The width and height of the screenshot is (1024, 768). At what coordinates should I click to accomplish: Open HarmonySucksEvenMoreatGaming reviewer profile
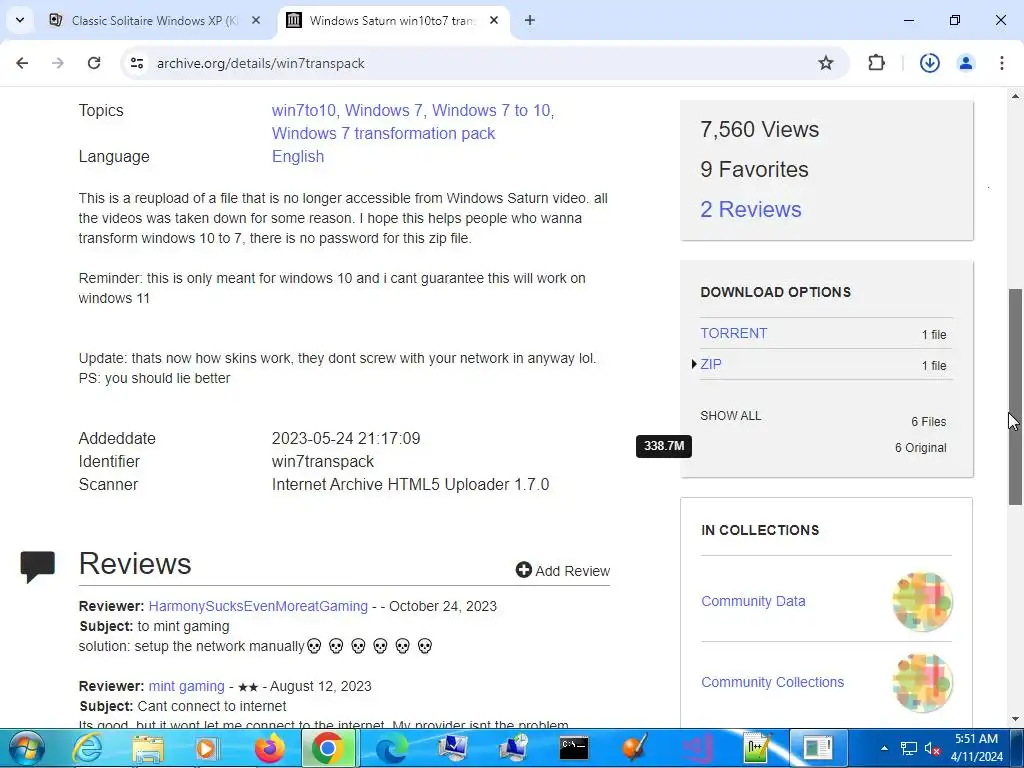coord(258,606)
